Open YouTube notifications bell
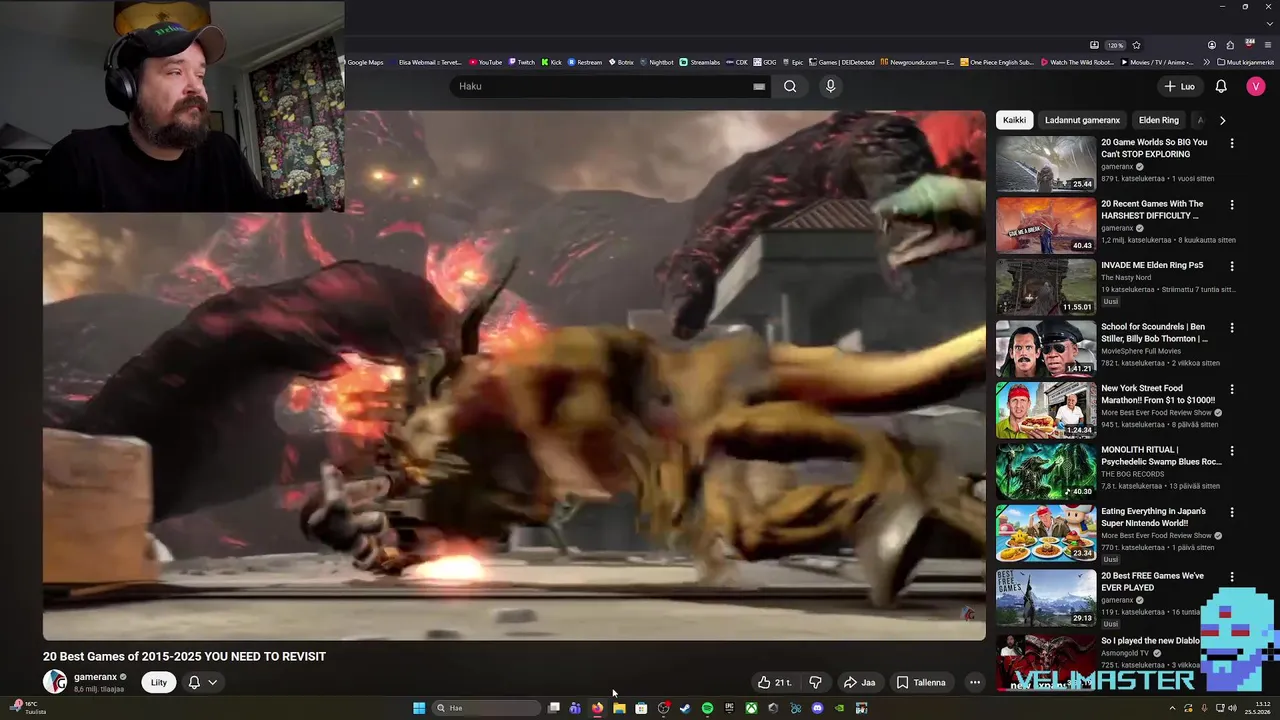This screenshot has height=720, width=1280. click(x=1221, y=86)
